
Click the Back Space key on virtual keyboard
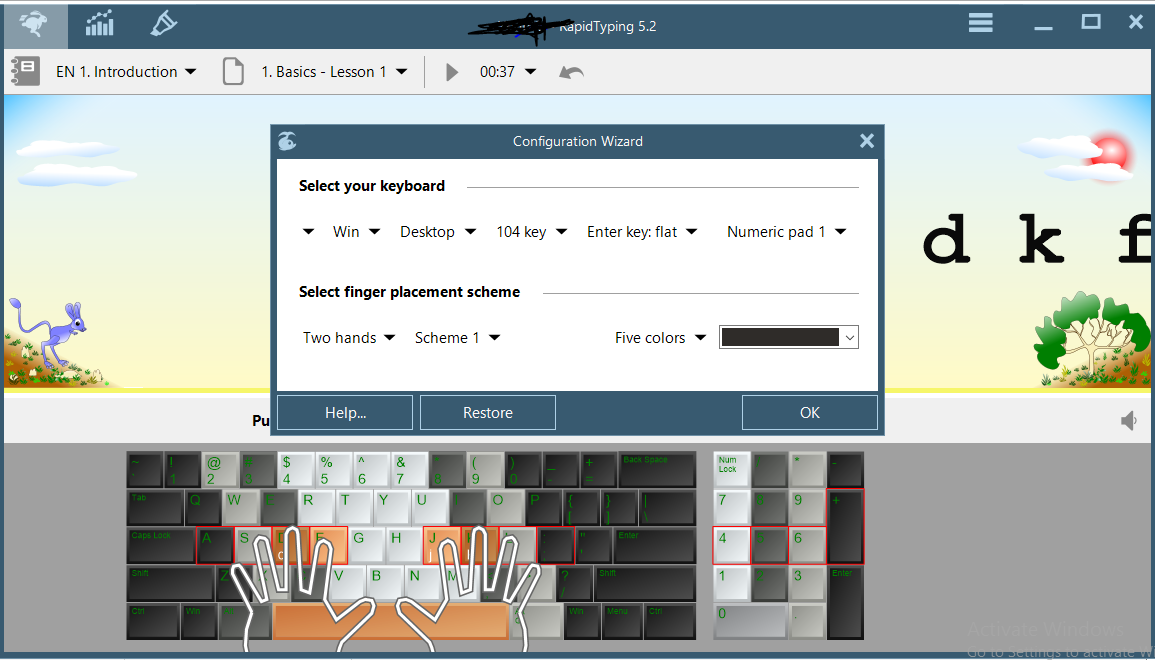click(657, 470)
